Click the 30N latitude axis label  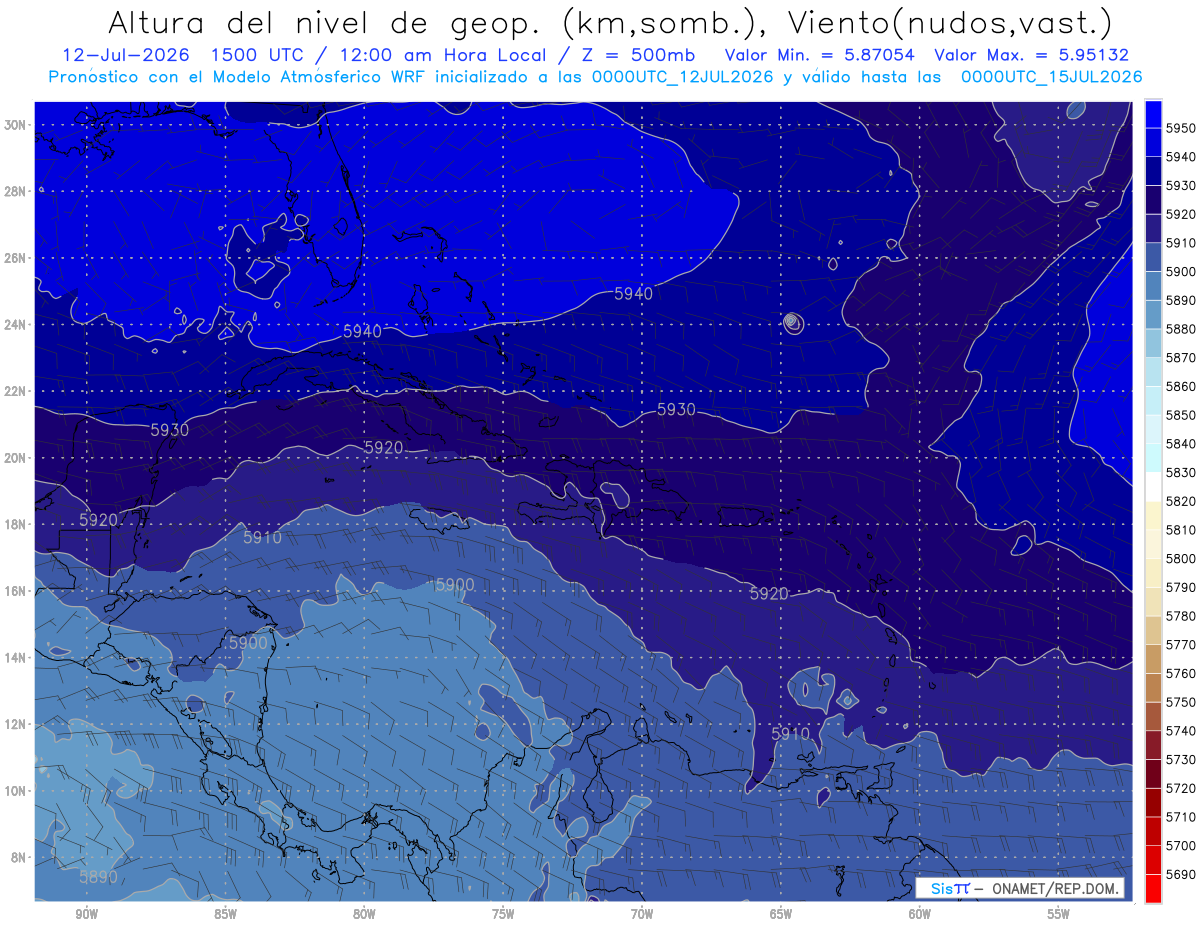15,124
